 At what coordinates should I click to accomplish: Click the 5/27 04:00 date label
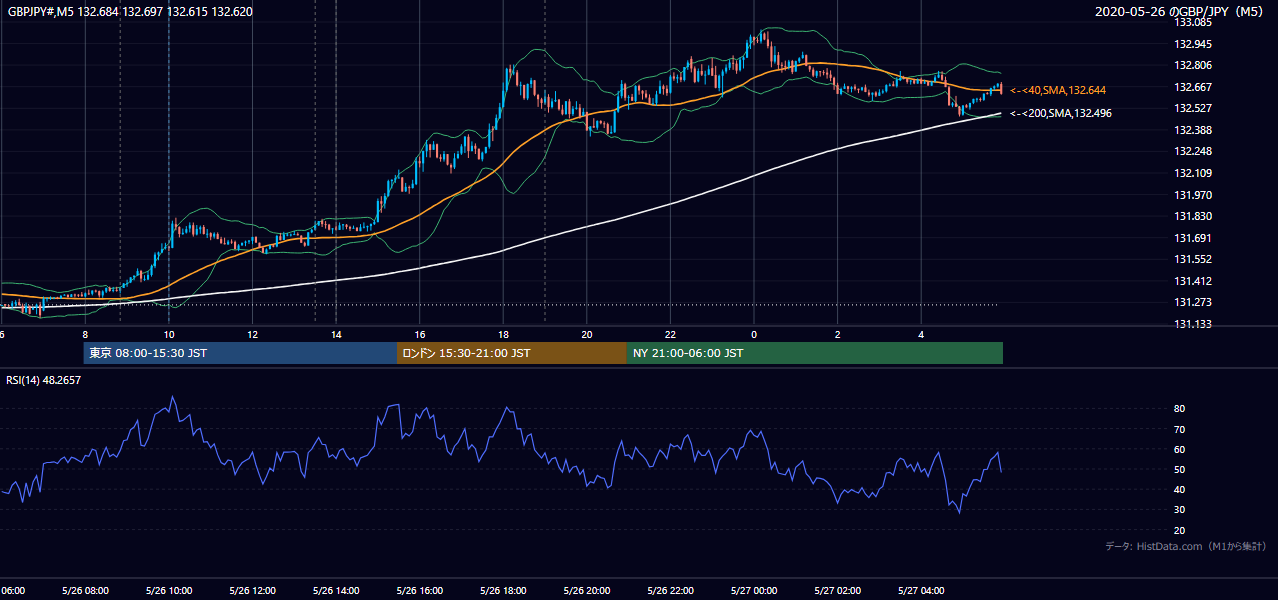(x=921, y=591)
